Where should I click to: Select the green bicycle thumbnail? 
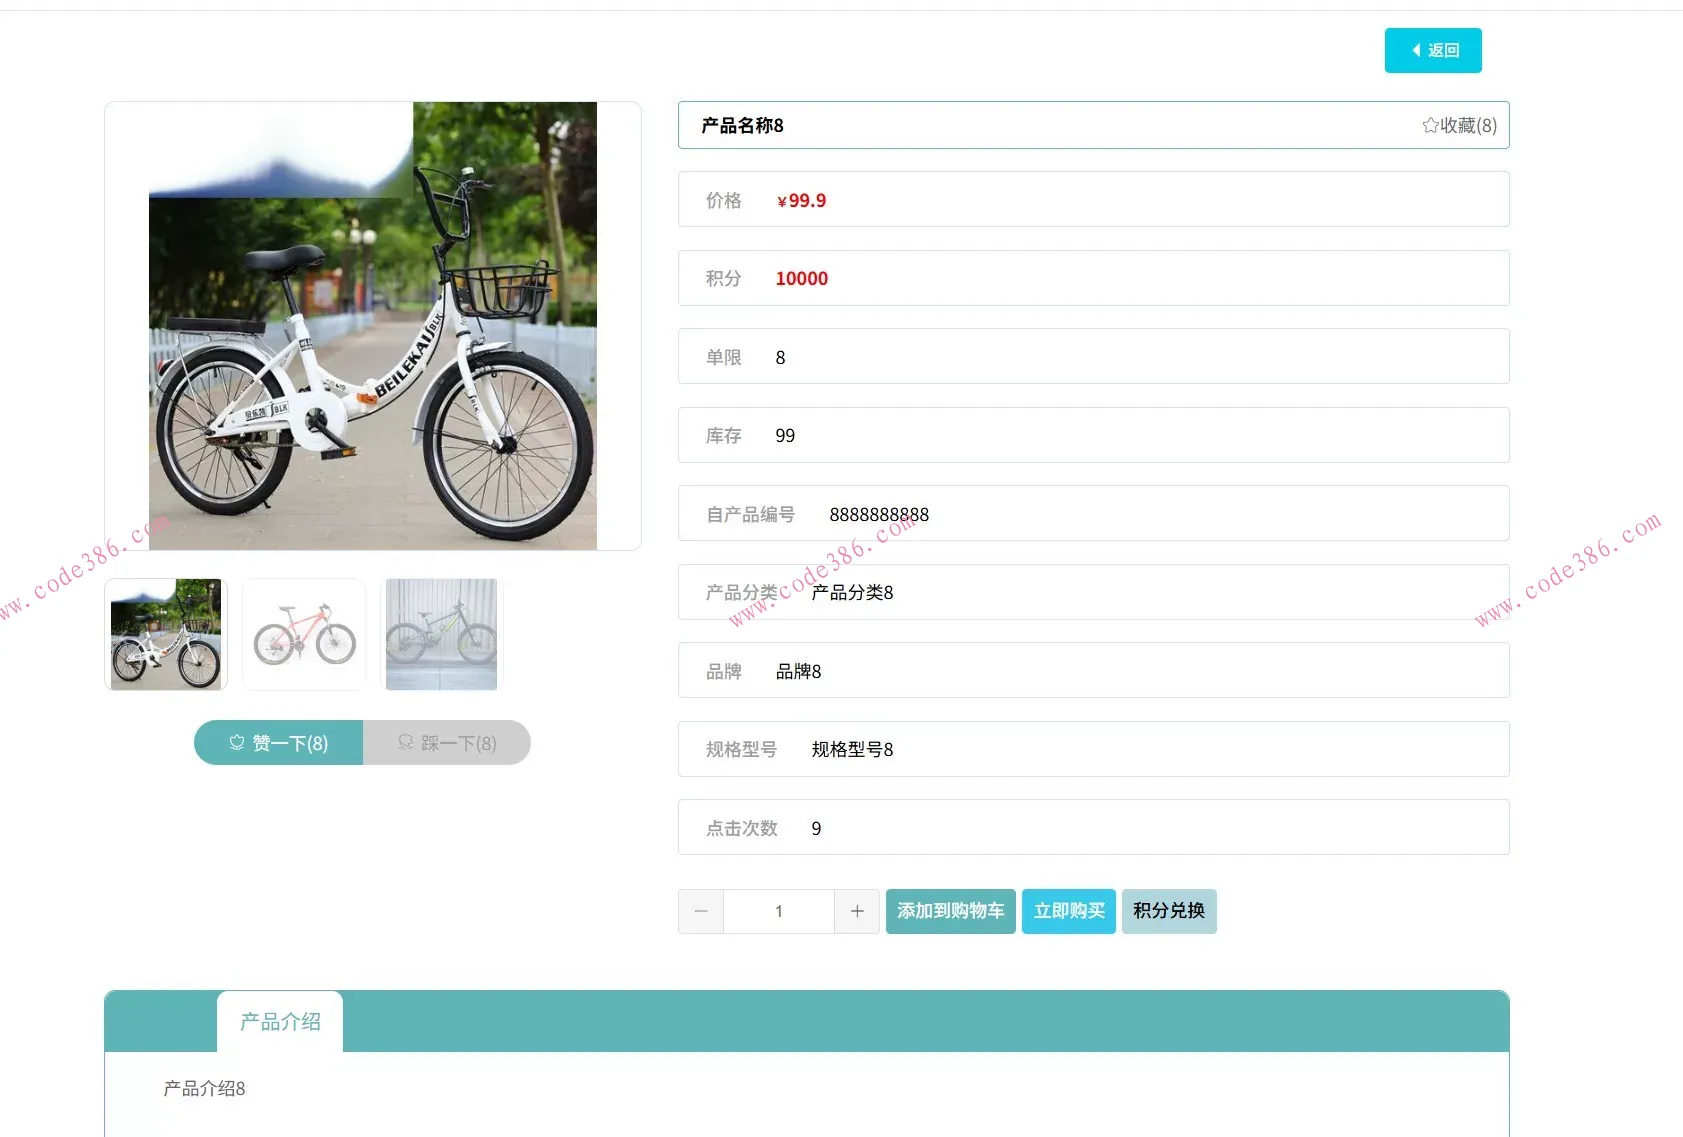441,634
